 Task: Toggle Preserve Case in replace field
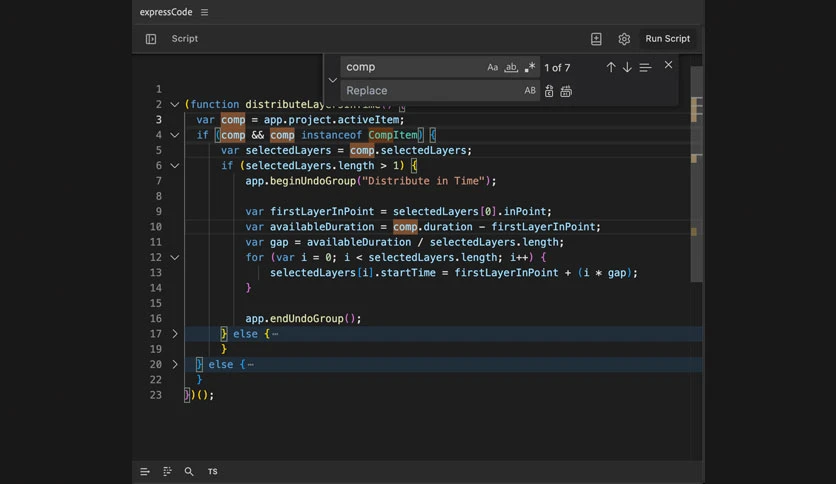click(x=529, y=91)
